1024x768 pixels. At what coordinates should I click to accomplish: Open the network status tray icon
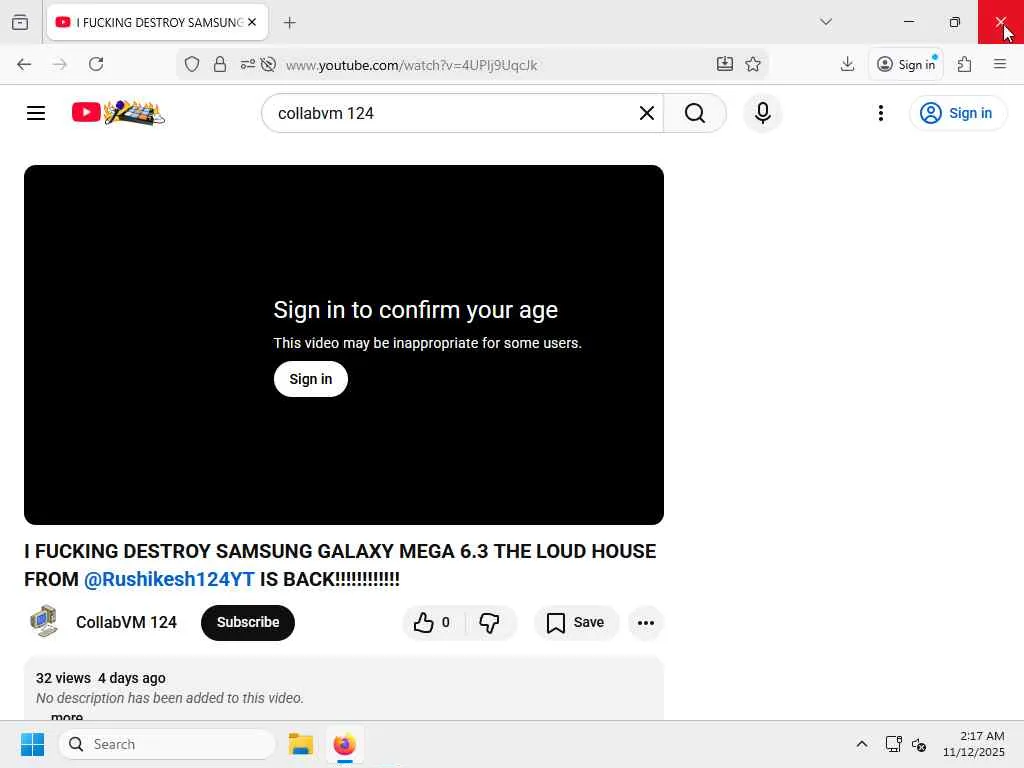(893, 744)
